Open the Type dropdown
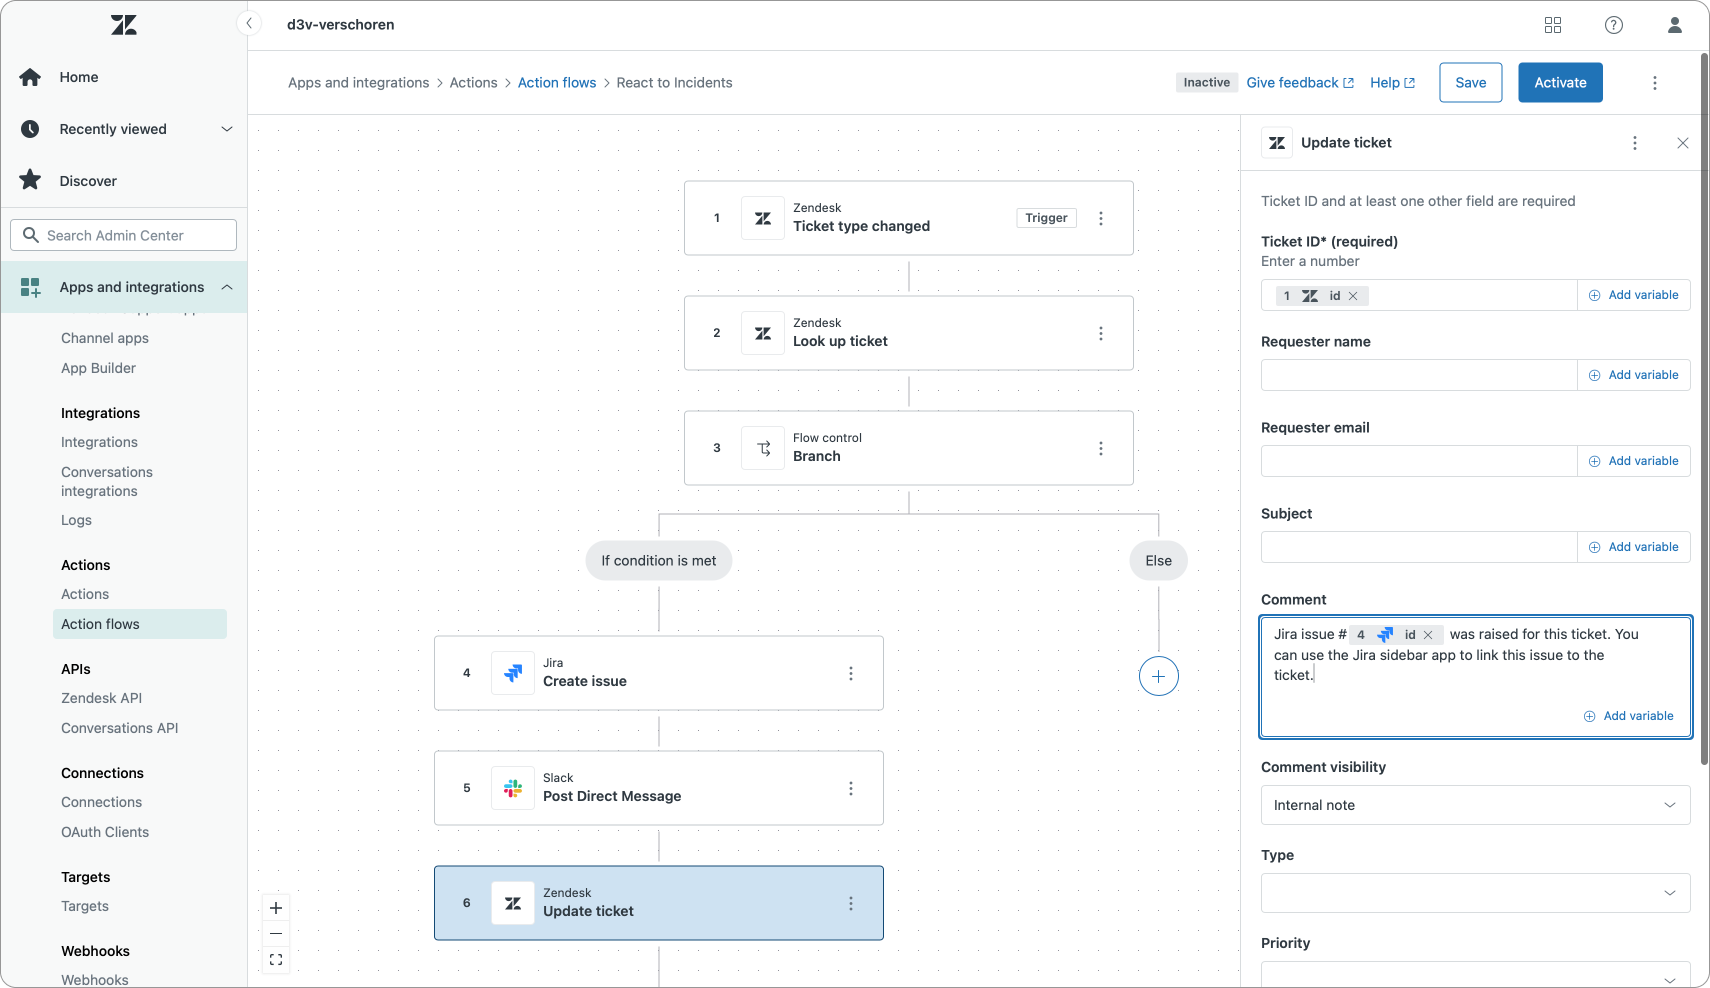Viewport: 1710px width, 988px height. click(x=1475, y=893)
